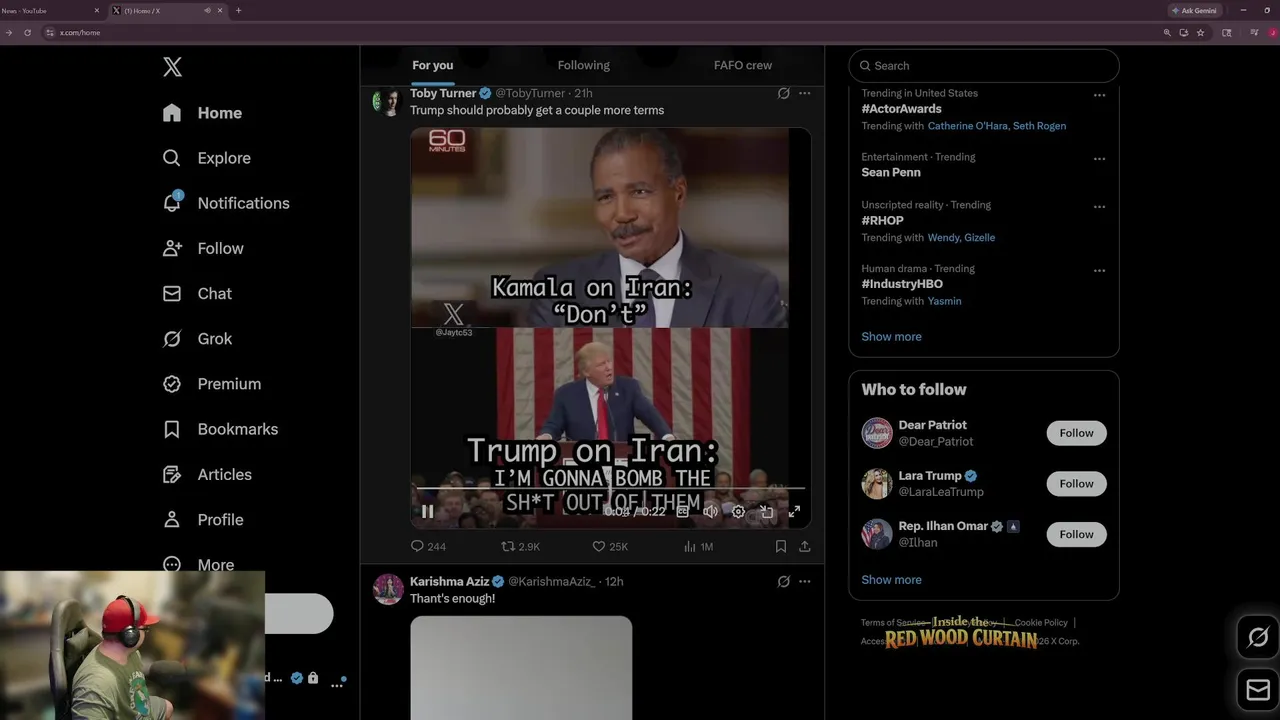Open Chat in left navigation
This screenshot has width=1280, height=720.
coord(197,293)
